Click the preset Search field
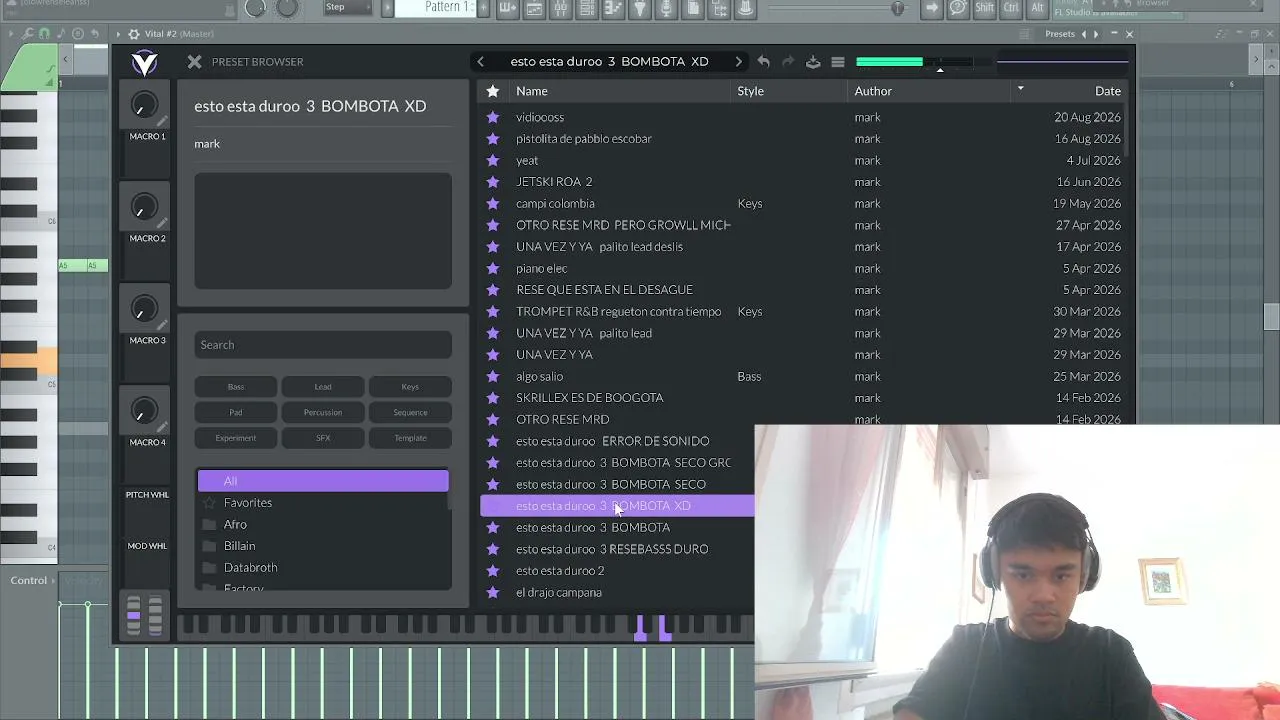 [323, 345]
